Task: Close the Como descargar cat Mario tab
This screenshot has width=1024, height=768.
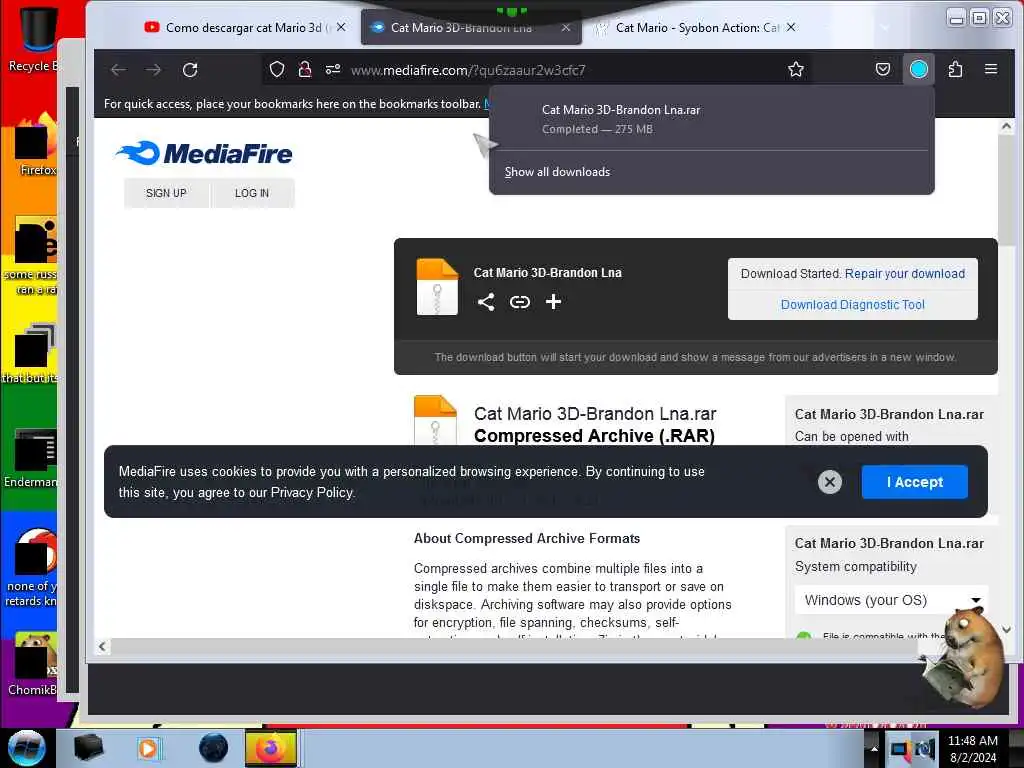Action: 341,27
